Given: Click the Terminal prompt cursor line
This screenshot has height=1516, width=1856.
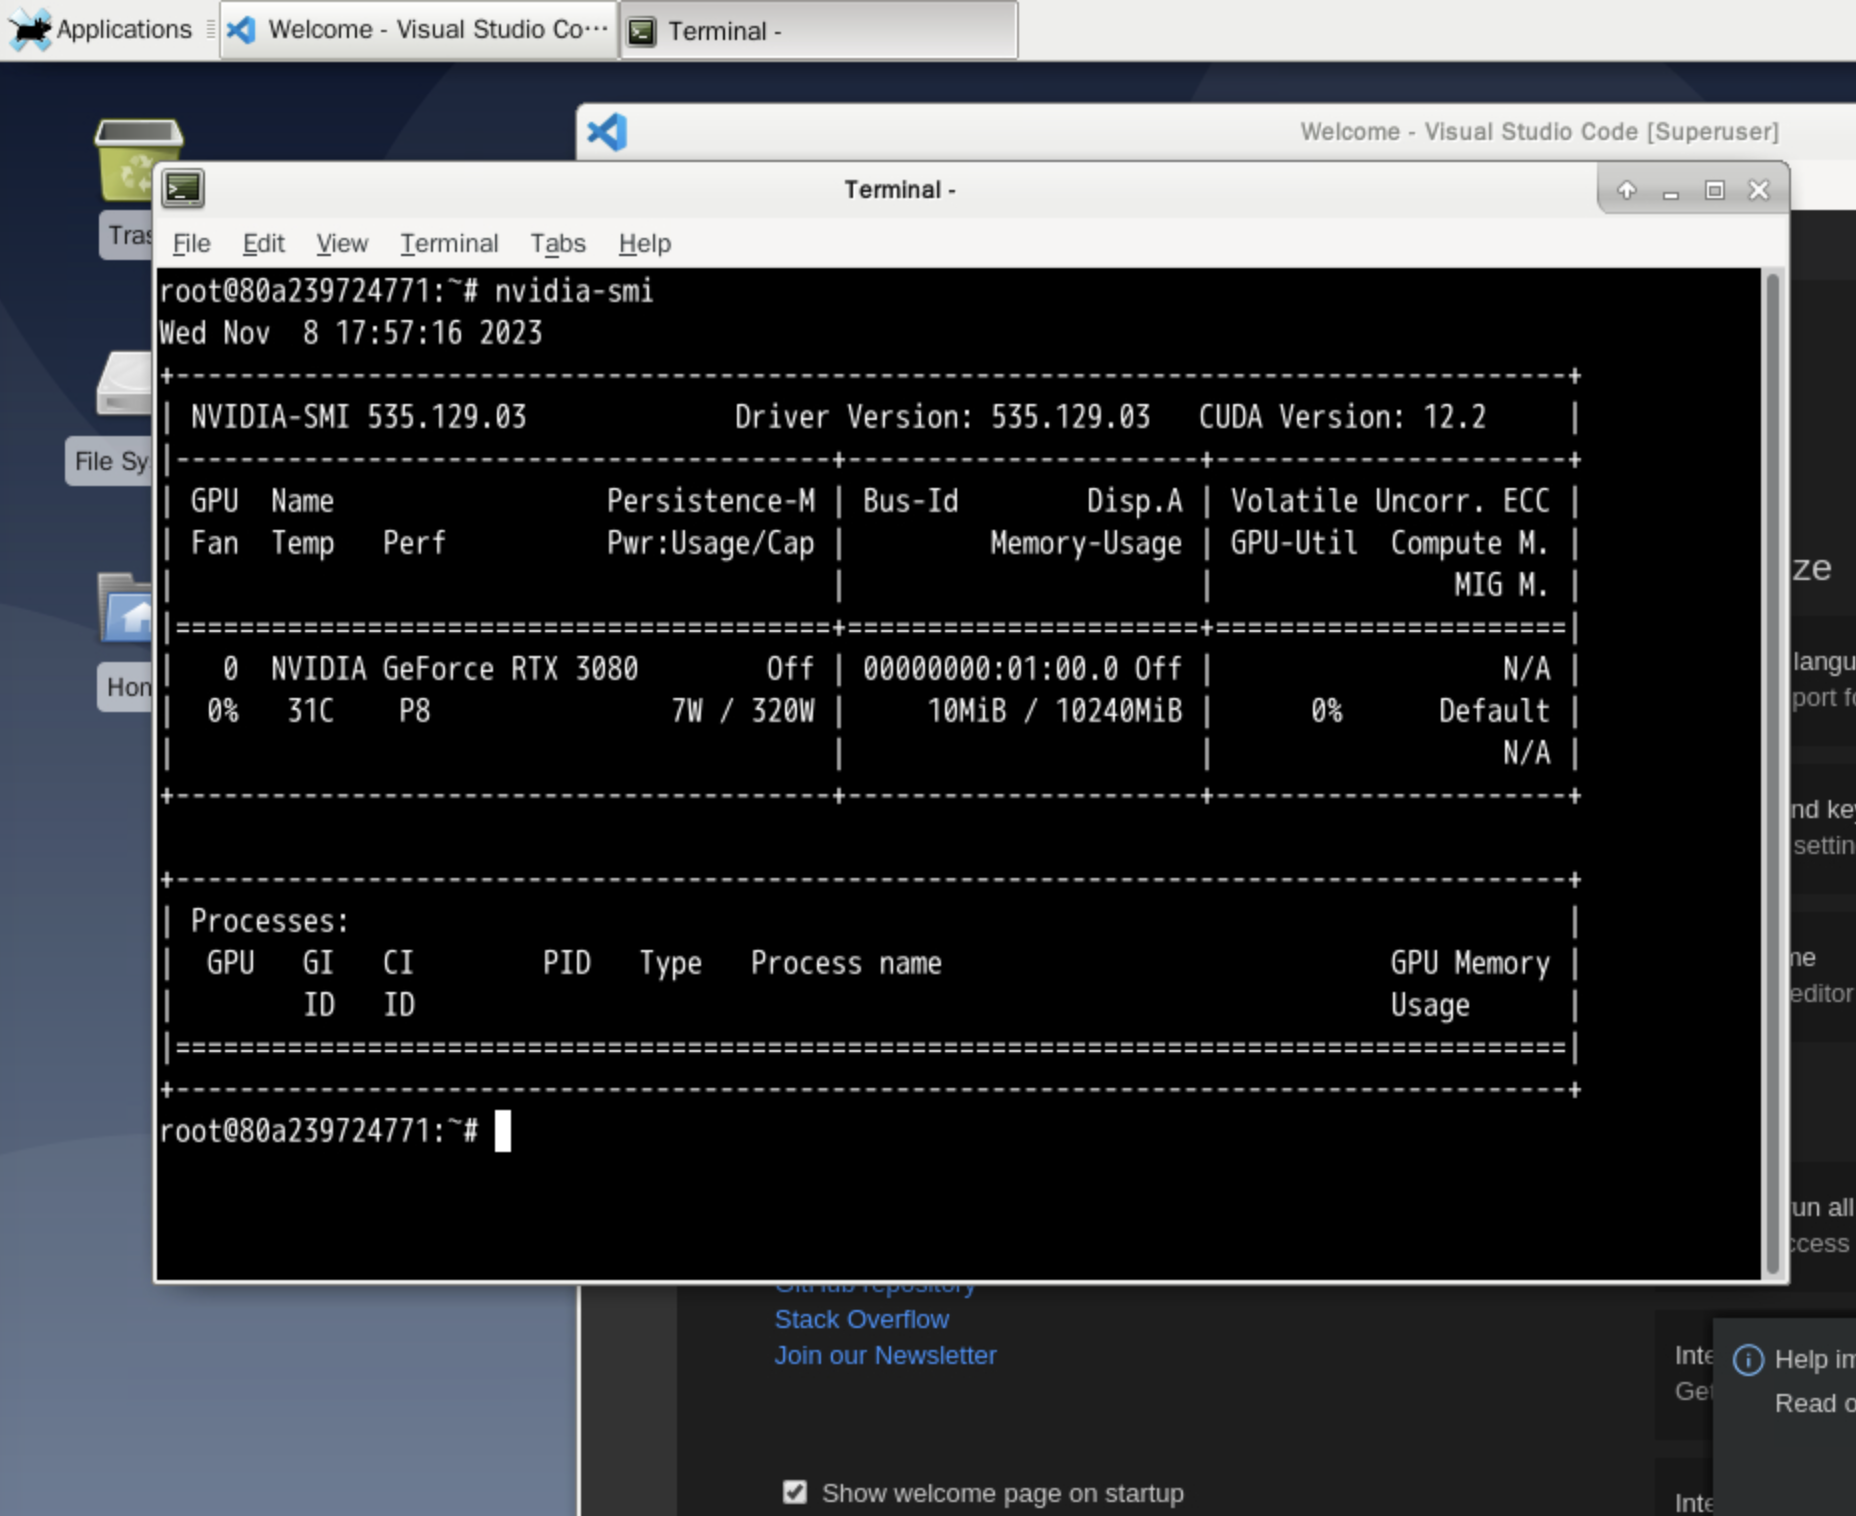Looking at the screenshot, I should click(335, 1131).
